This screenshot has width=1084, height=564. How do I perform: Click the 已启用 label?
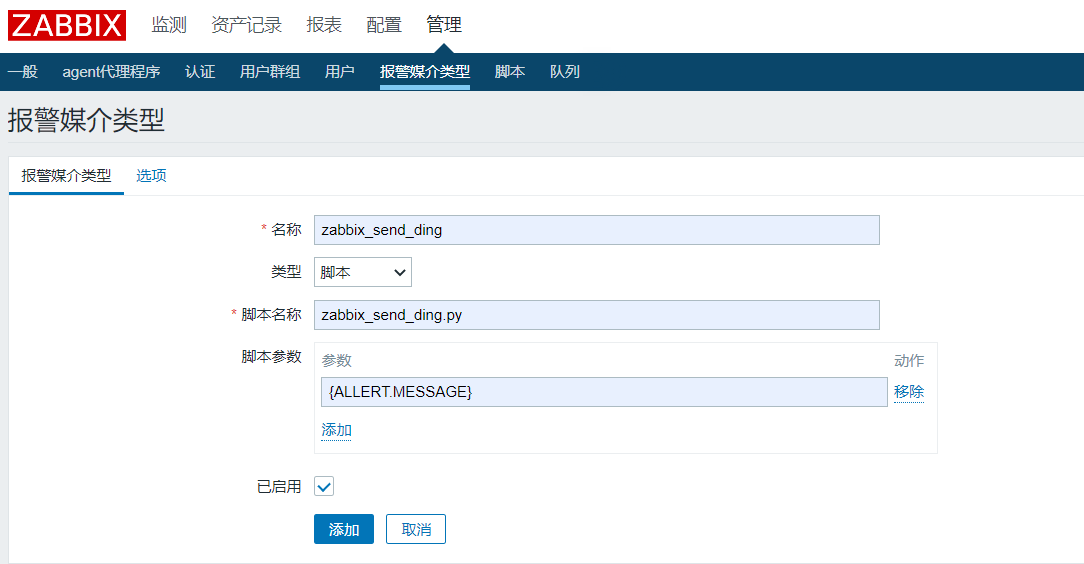pos(279,487)
